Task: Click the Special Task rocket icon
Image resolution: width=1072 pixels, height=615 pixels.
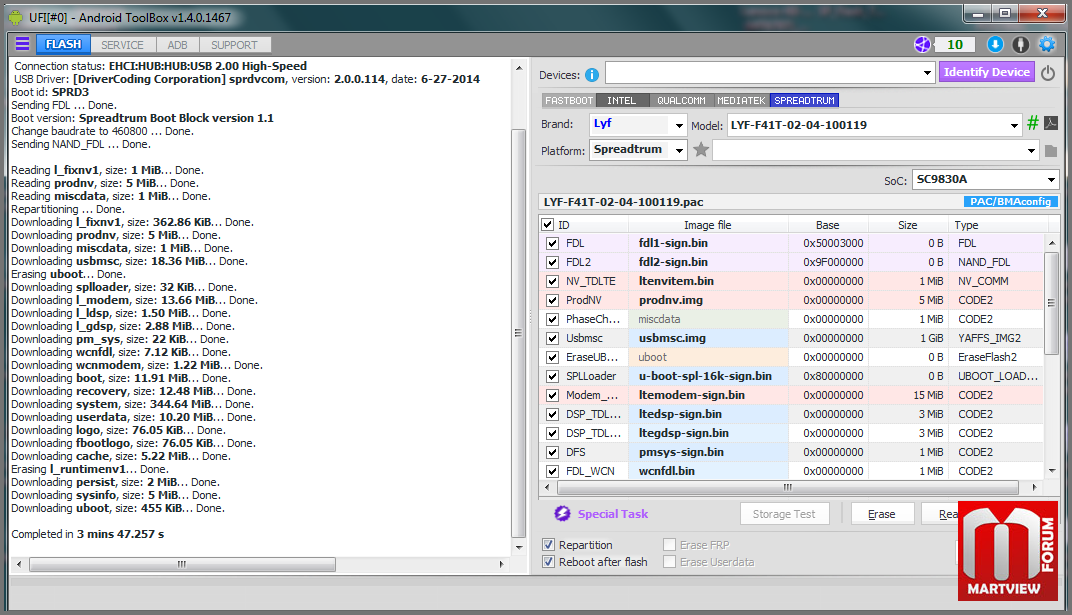Action: tap(562, 514)
